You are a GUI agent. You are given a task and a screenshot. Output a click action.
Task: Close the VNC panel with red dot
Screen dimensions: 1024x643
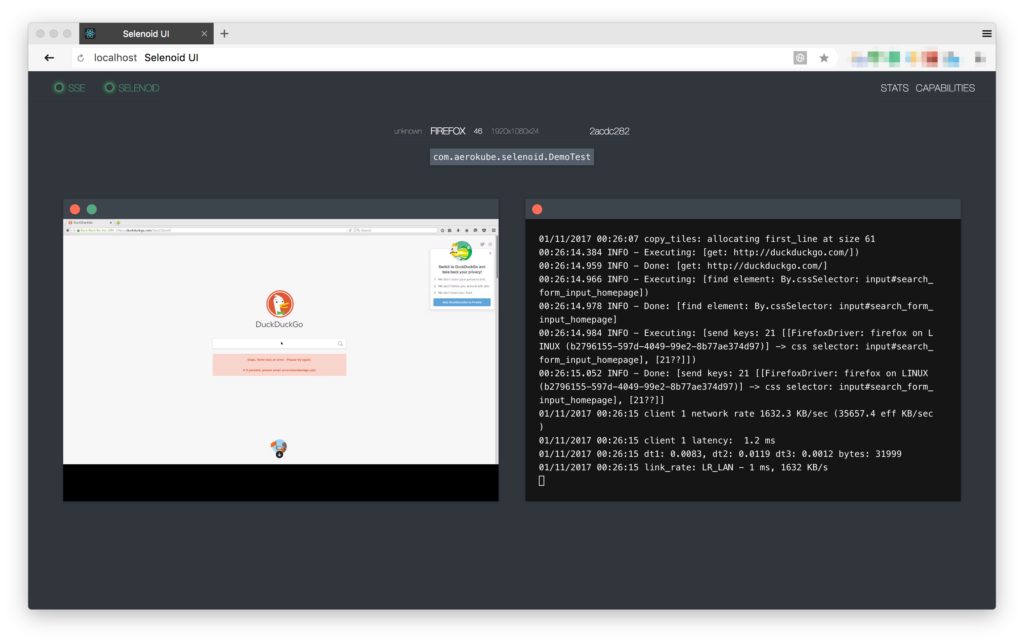point(75,210)
